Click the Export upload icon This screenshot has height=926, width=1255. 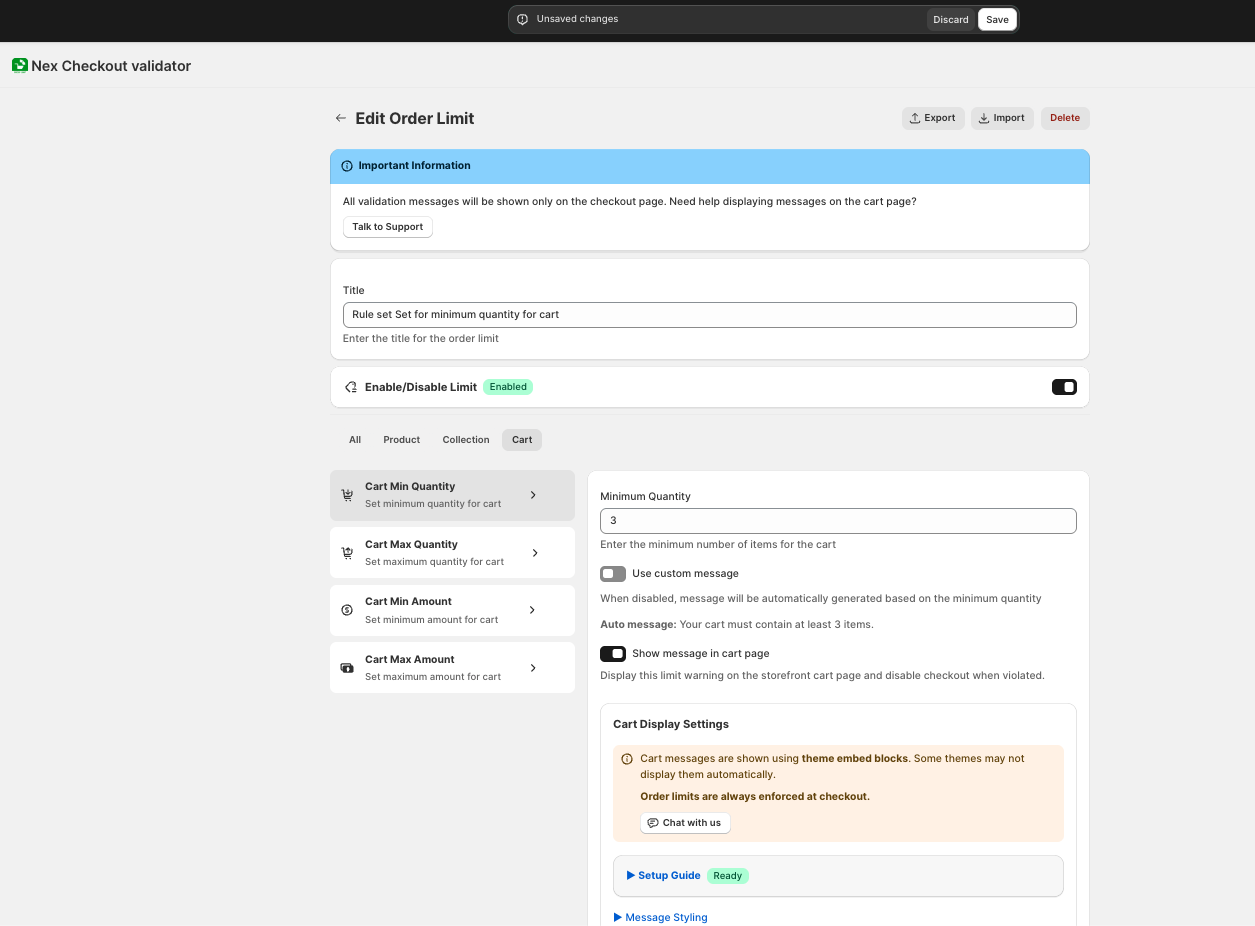(913, 117)
